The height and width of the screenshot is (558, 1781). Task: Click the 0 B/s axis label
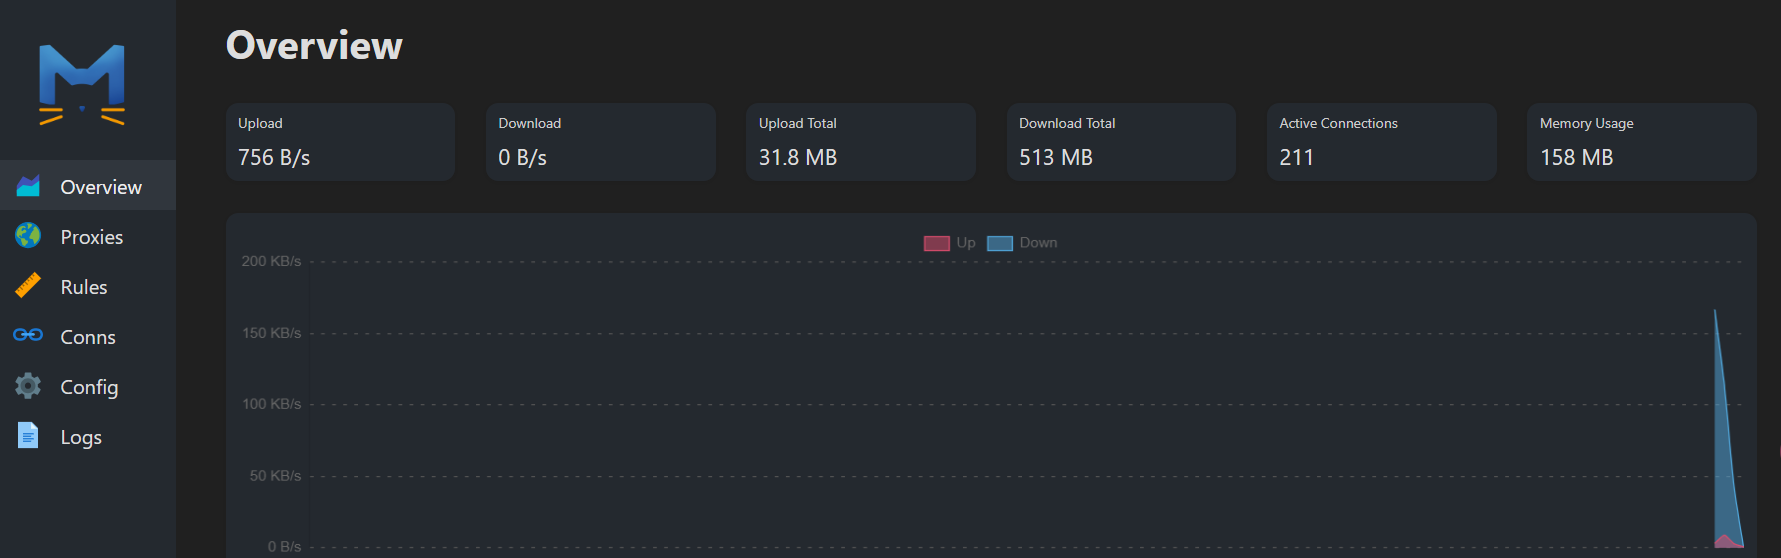click(x=284, y=547)
